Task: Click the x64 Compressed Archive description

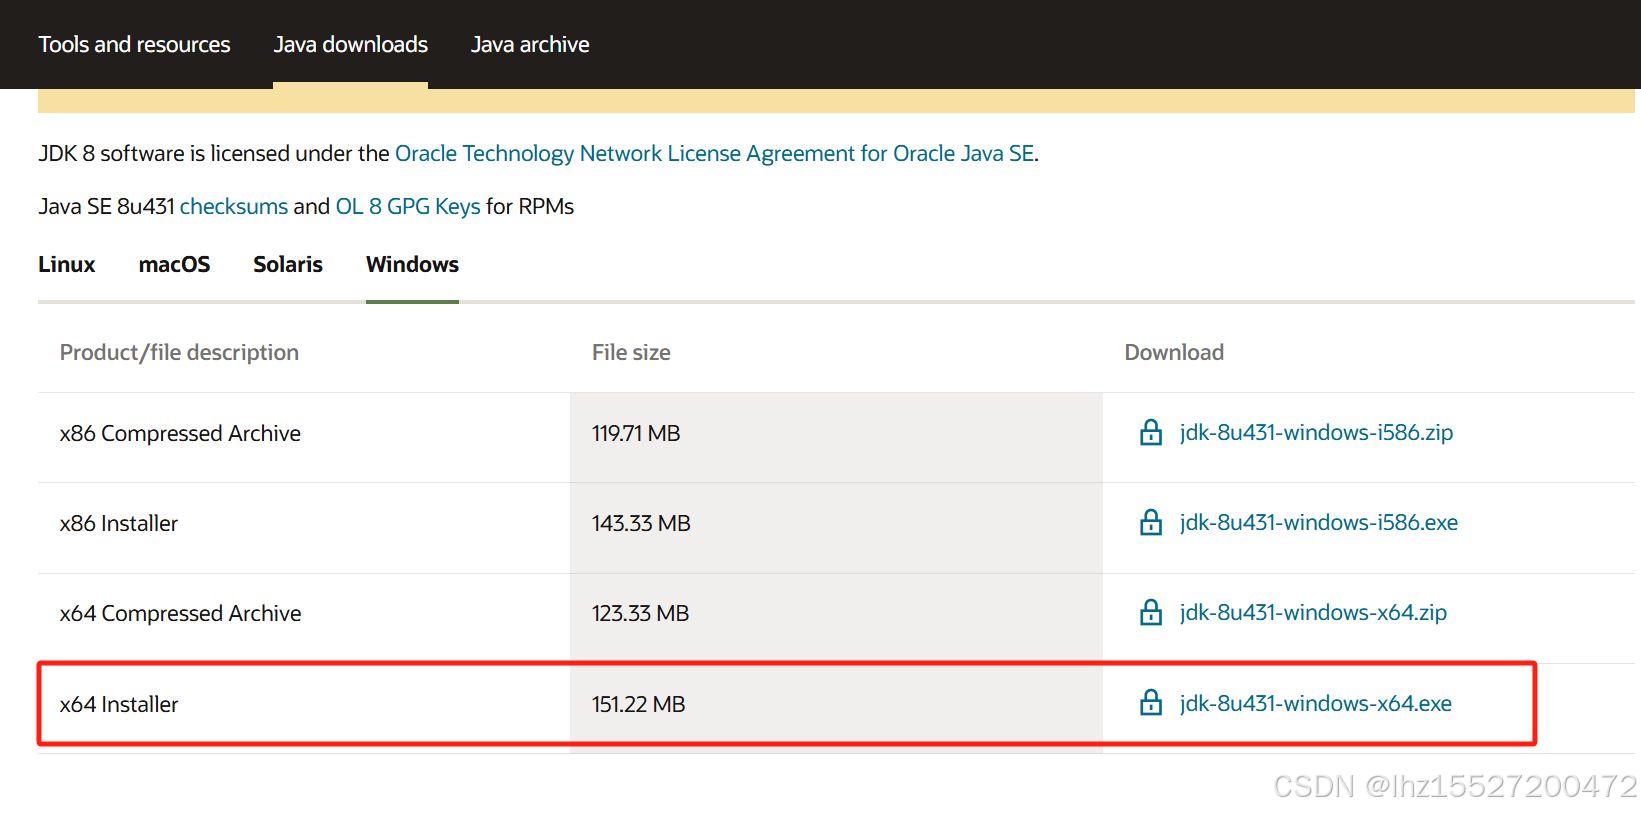Action: (180, 613)
